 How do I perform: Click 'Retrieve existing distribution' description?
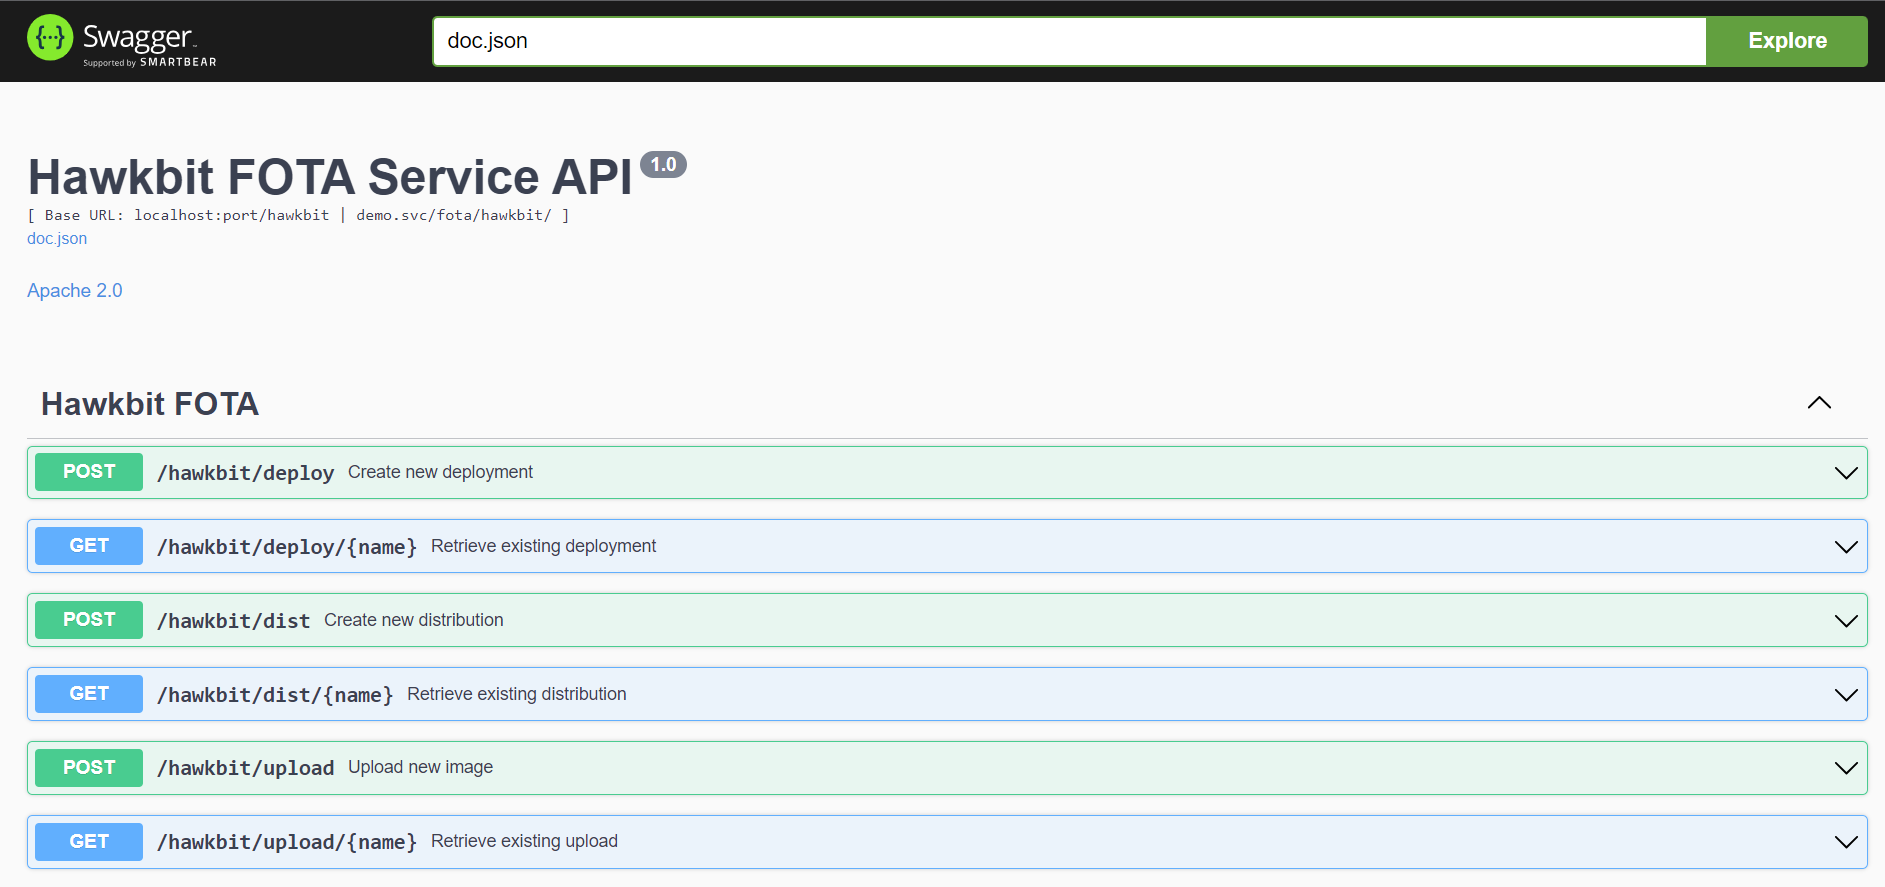click(x=517, y=694)
